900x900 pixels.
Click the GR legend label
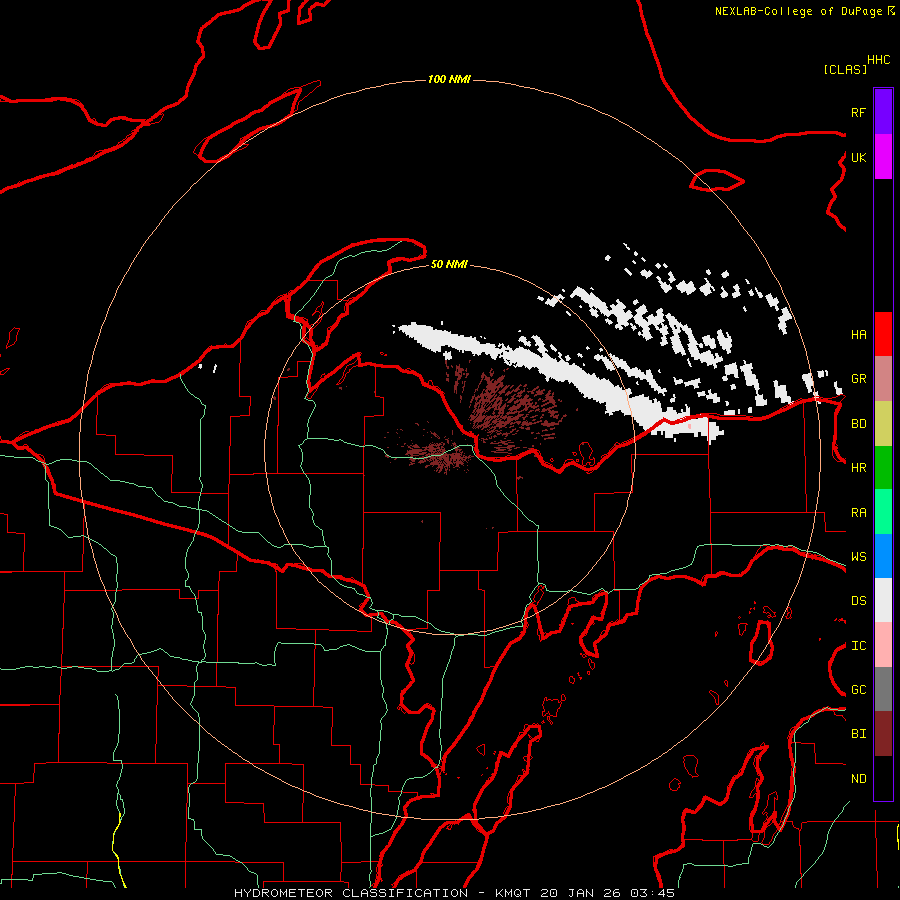click(858, 379)
